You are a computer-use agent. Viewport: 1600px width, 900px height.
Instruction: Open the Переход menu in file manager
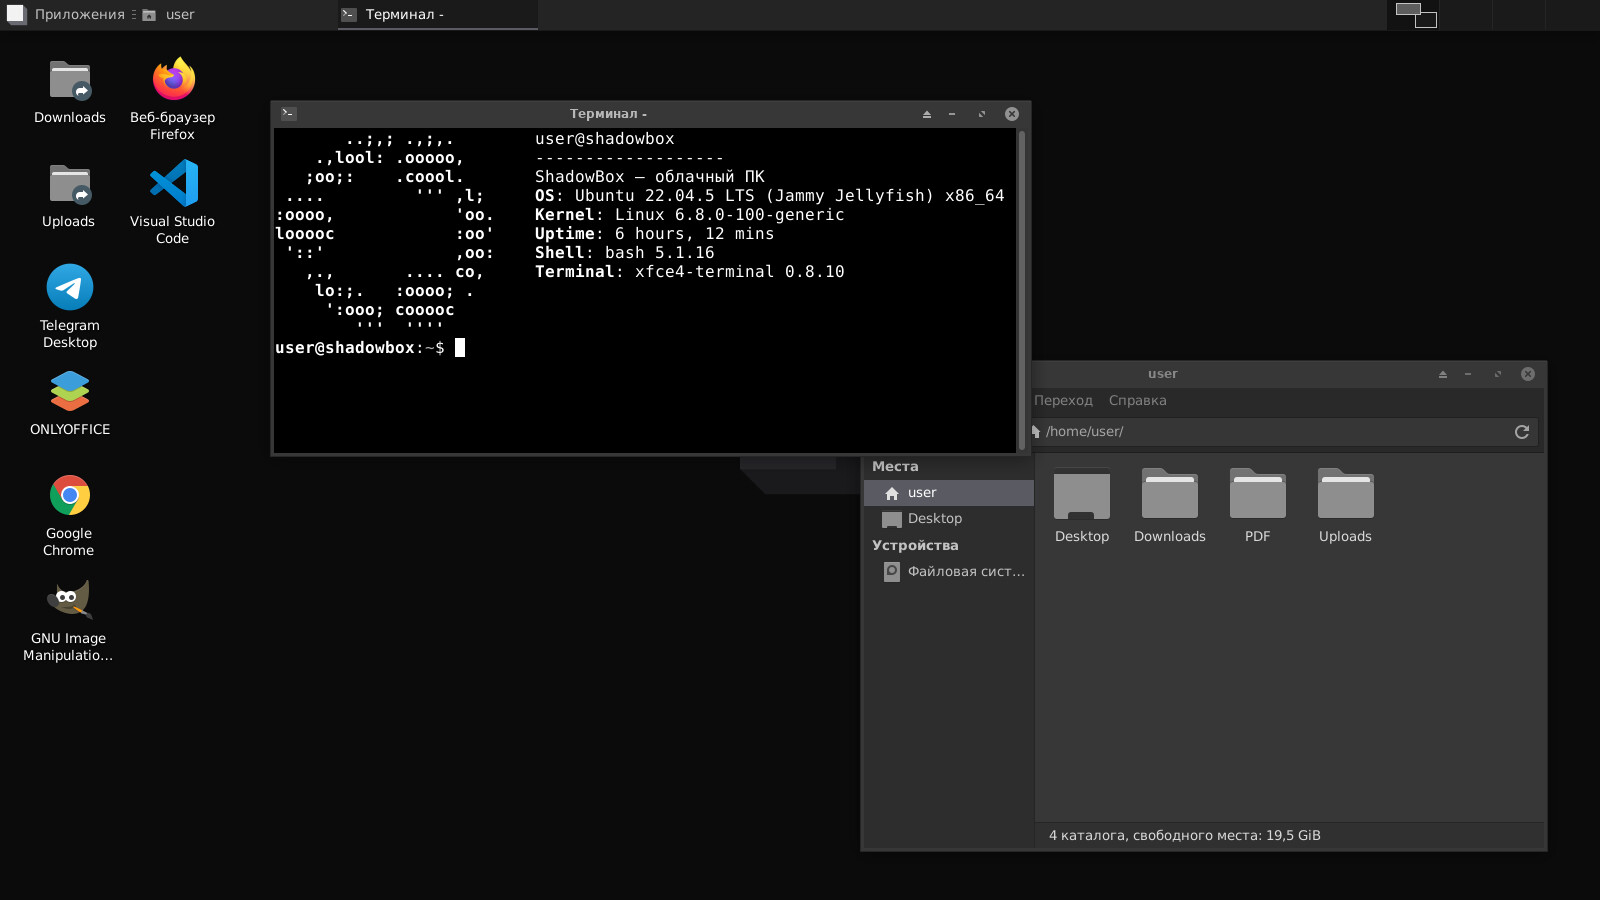(1063, 400)
